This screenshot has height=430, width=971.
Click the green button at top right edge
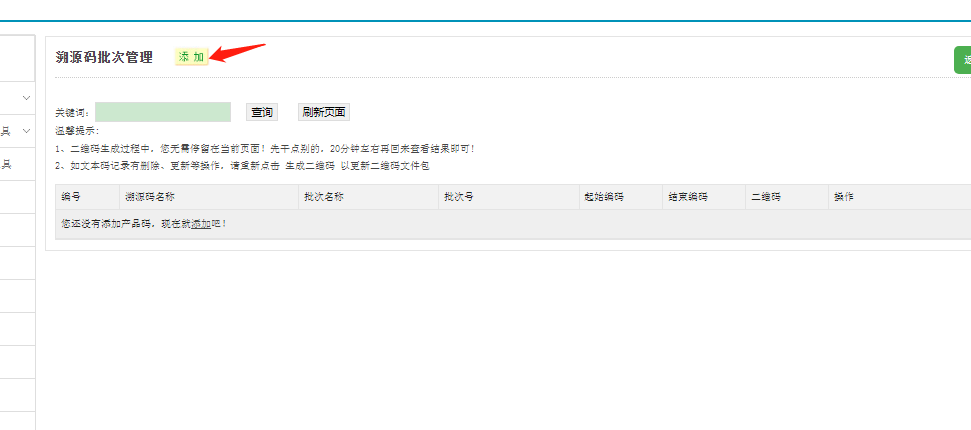point(963,60)
